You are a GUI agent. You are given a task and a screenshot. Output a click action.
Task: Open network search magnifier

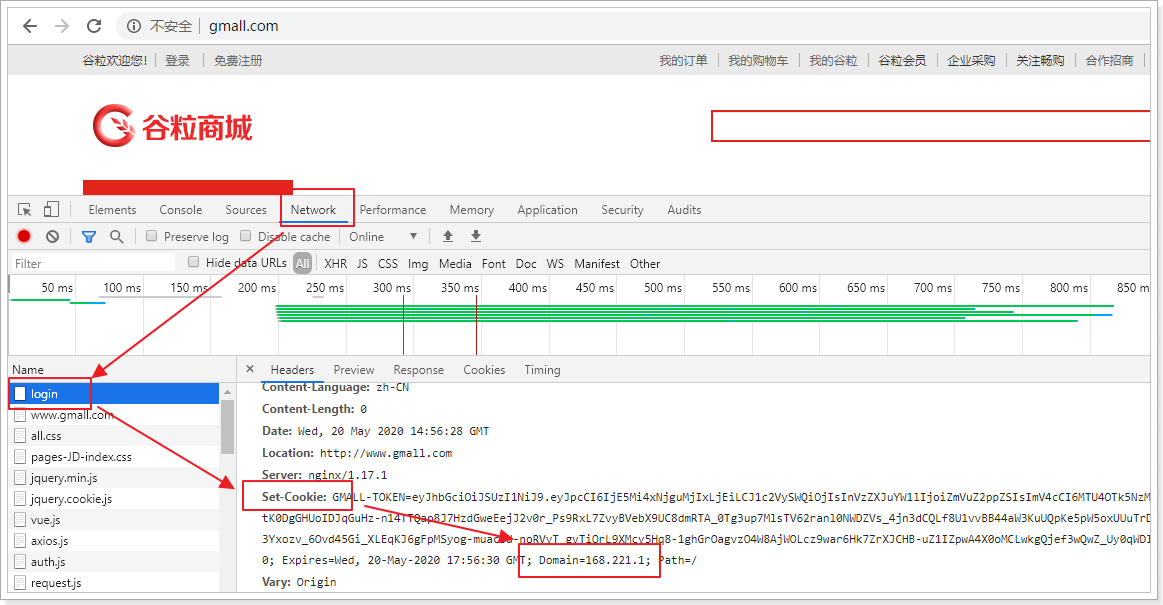(116, 237)
